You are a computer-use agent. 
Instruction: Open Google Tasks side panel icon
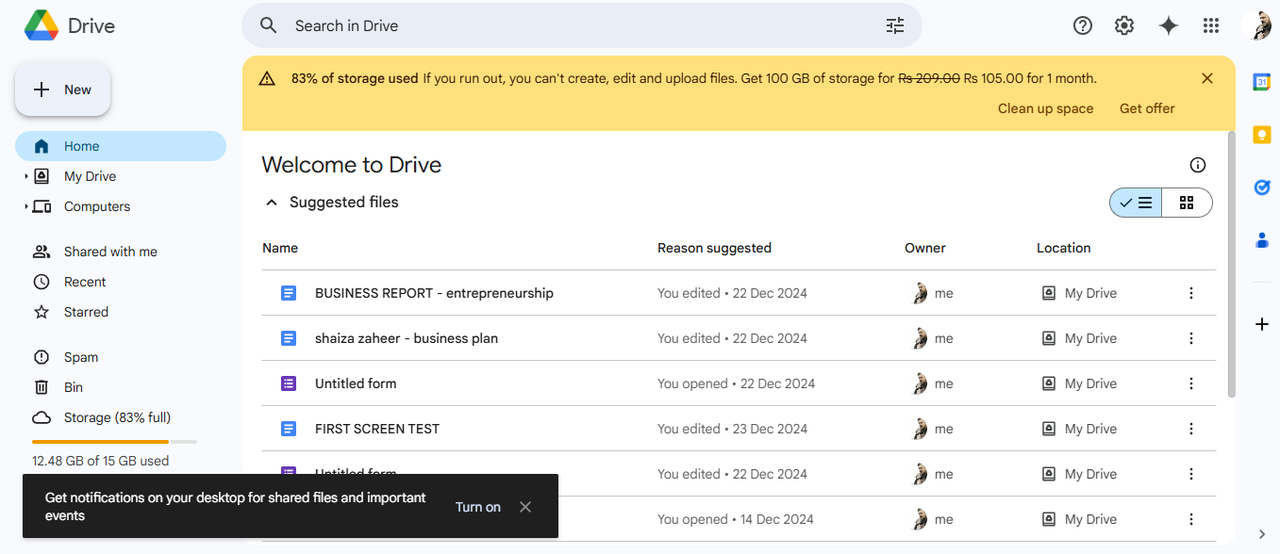pos(1262,187)
